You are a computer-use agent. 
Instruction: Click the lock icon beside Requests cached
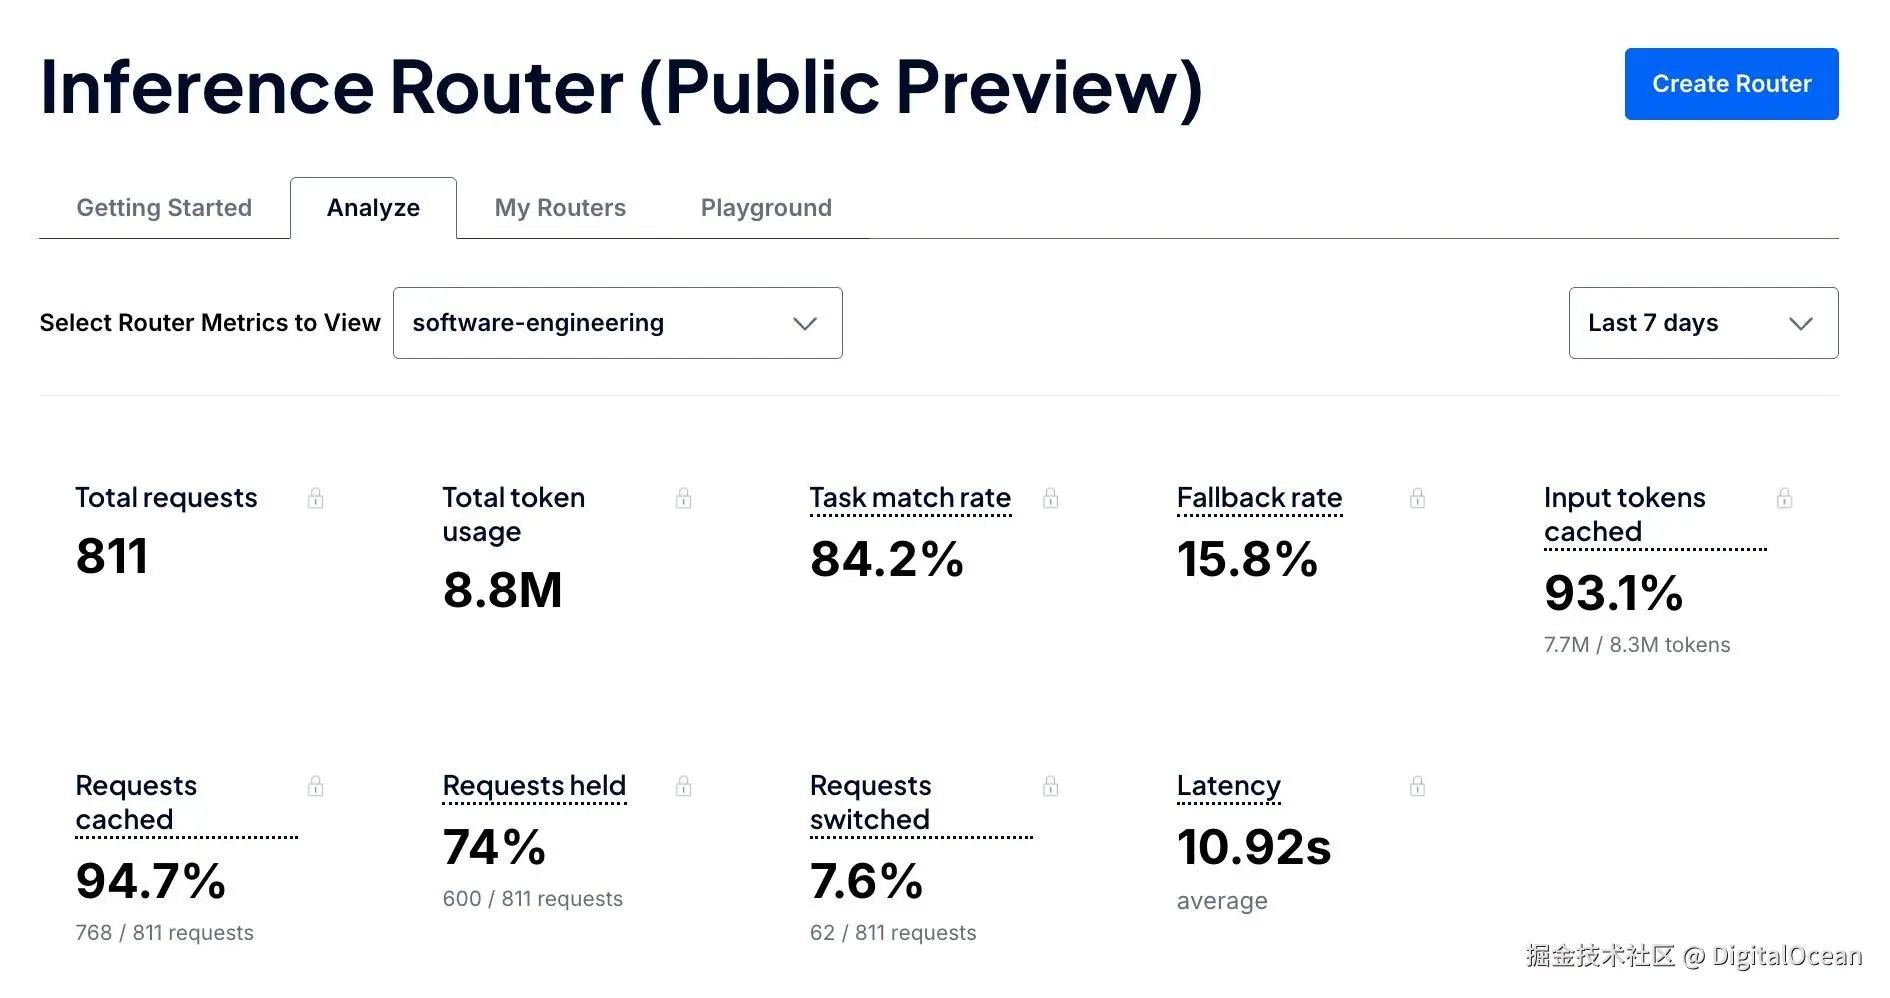tap(316, 786)
